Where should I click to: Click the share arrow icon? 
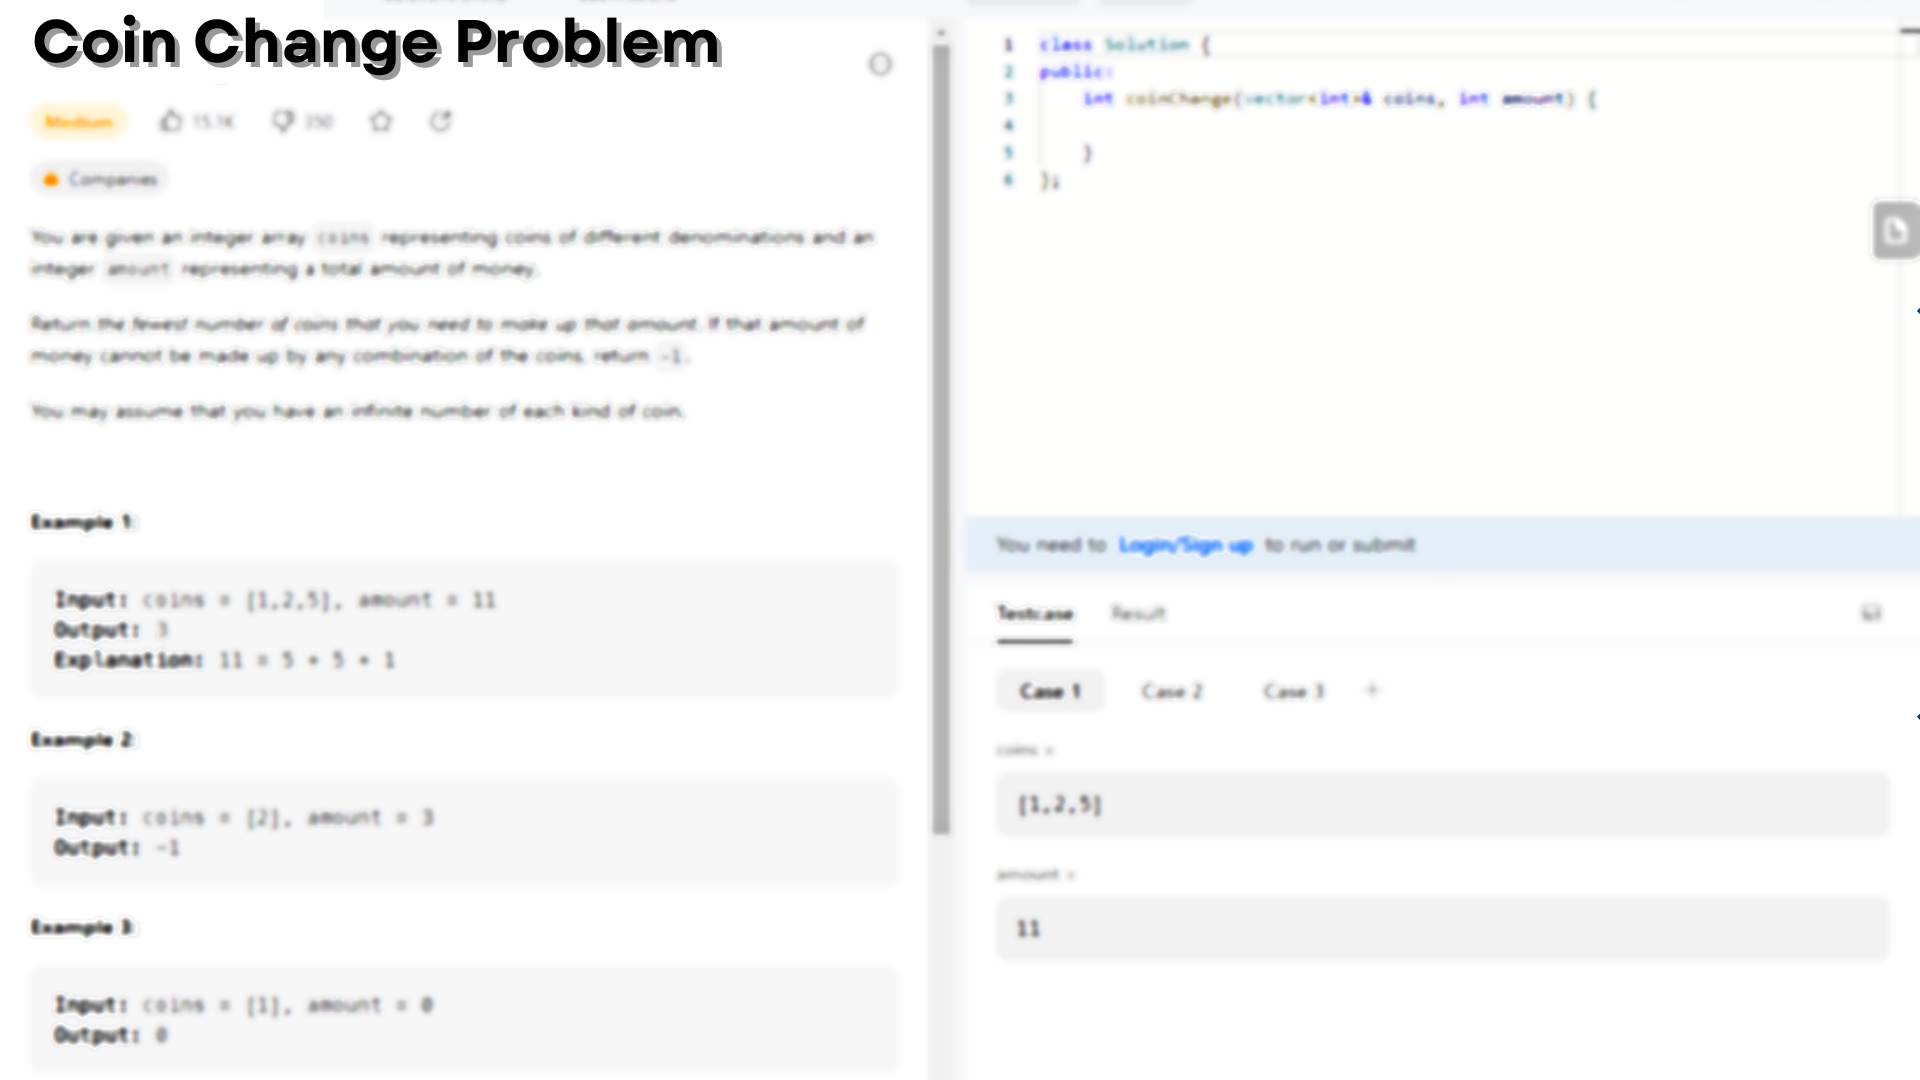(x=441, y=121)
